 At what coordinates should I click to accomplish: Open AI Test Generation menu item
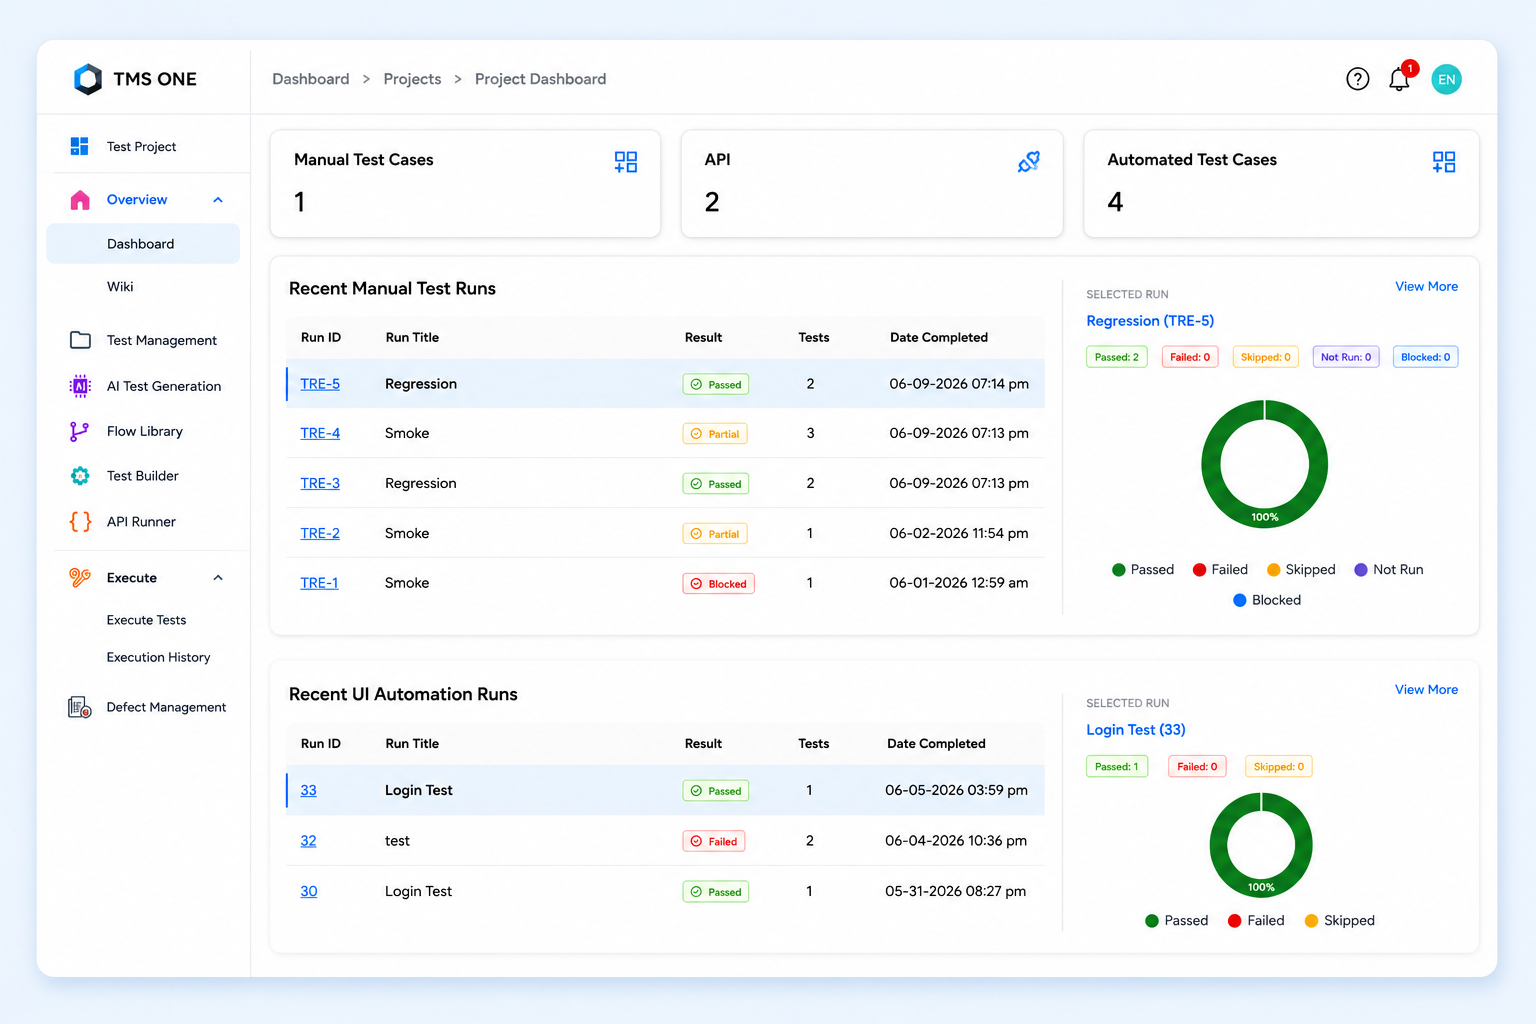164,386
